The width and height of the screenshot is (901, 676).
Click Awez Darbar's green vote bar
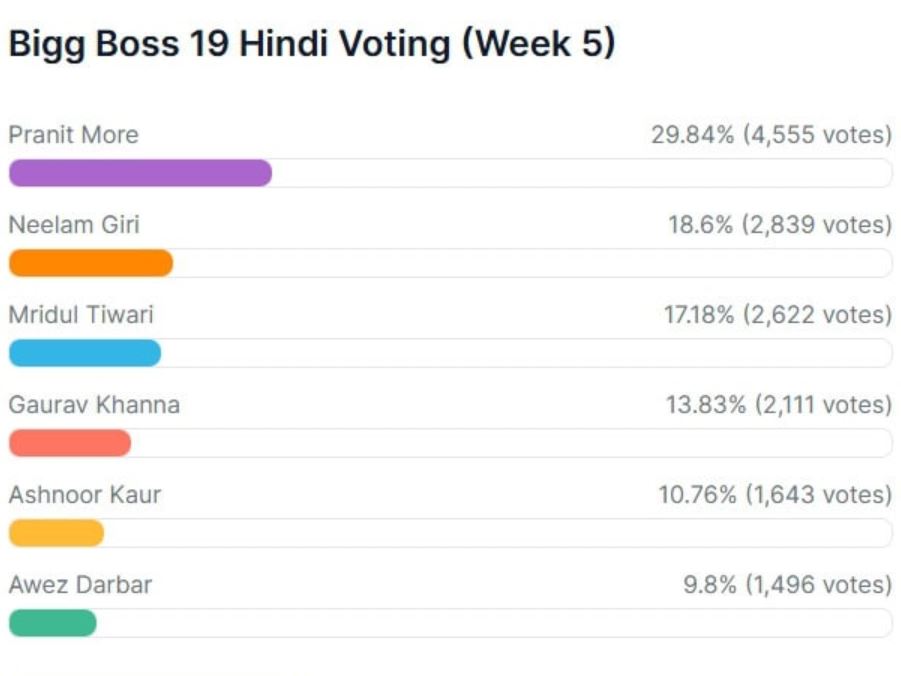pyautogui.click(x=53, y=623)
